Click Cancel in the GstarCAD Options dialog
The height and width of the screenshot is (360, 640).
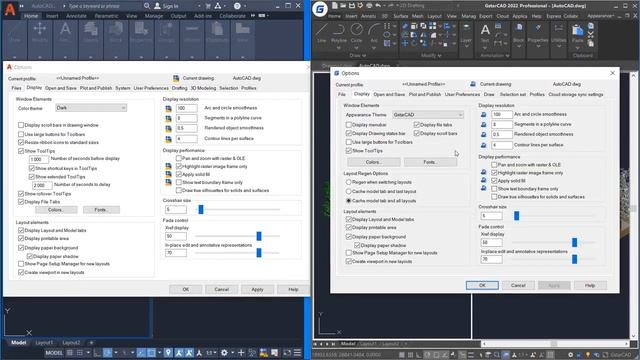[518, 285]
